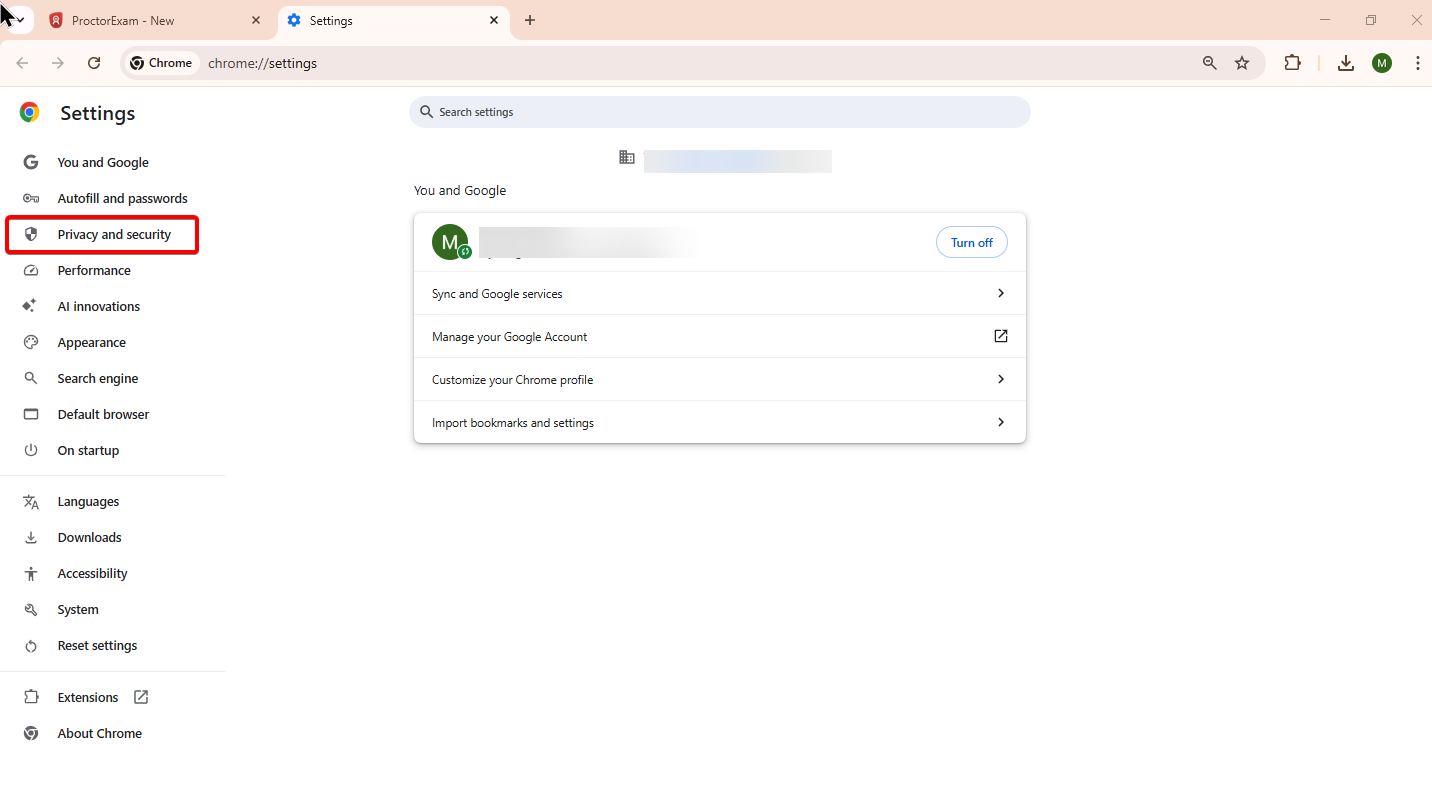The image size is (1432, 812).
Task: Open Languages settings
Action: 88,501
